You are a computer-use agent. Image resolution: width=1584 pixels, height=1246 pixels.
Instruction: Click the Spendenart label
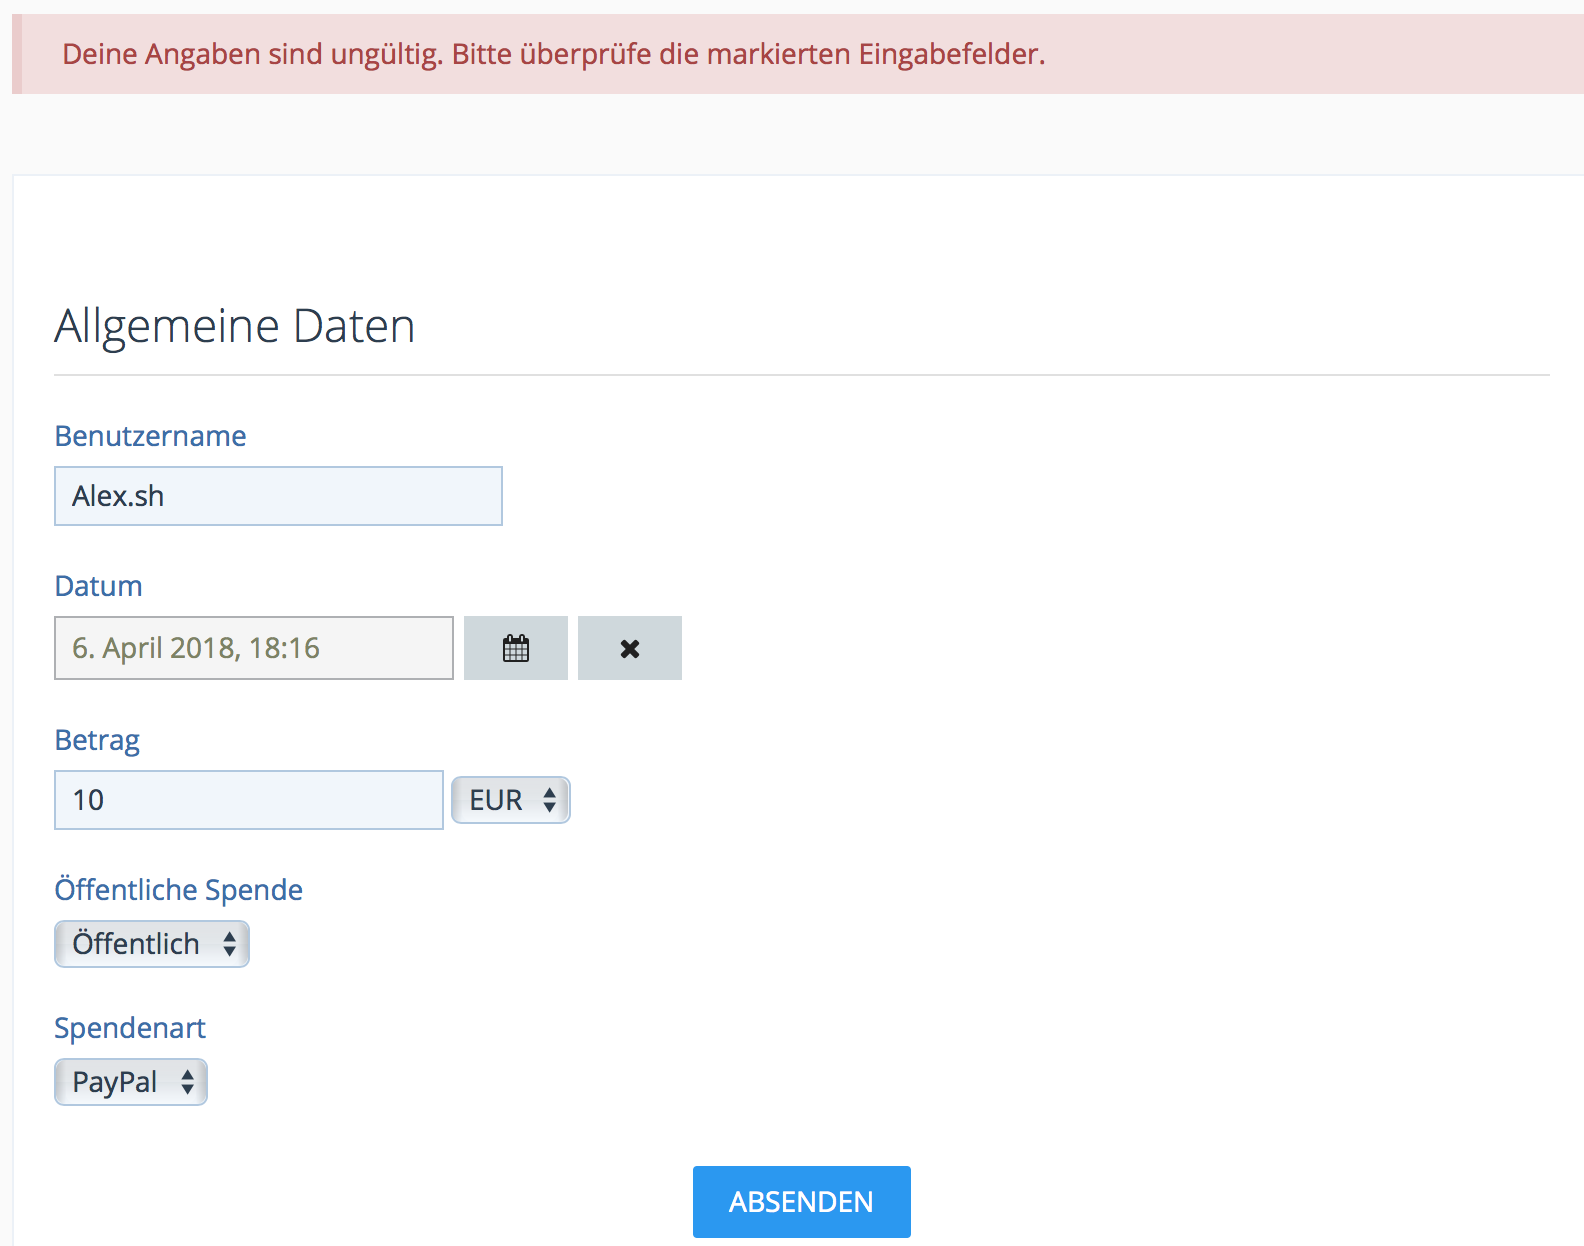tap(130, 1028)
